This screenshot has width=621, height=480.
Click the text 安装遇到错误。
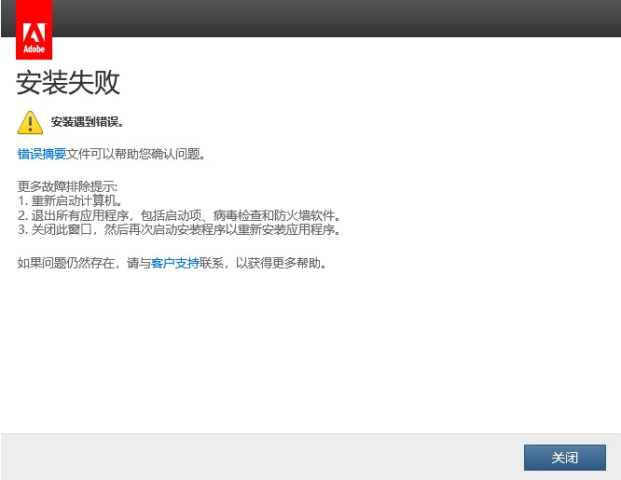pos(88,122)
